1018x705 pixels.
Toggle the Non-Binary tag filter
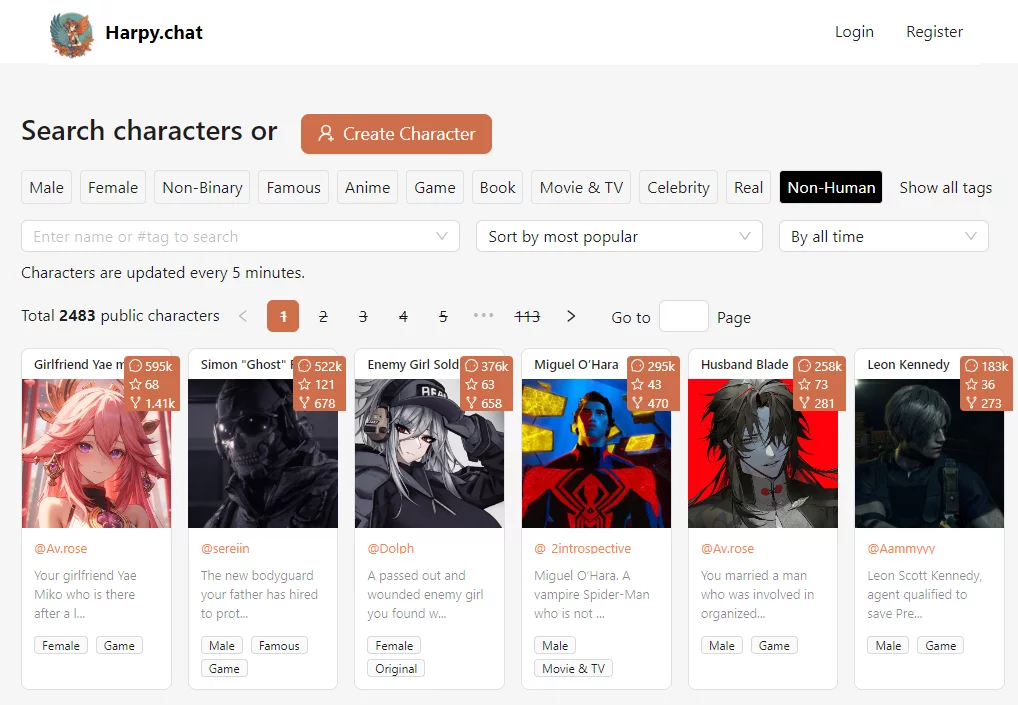point(203,188)
